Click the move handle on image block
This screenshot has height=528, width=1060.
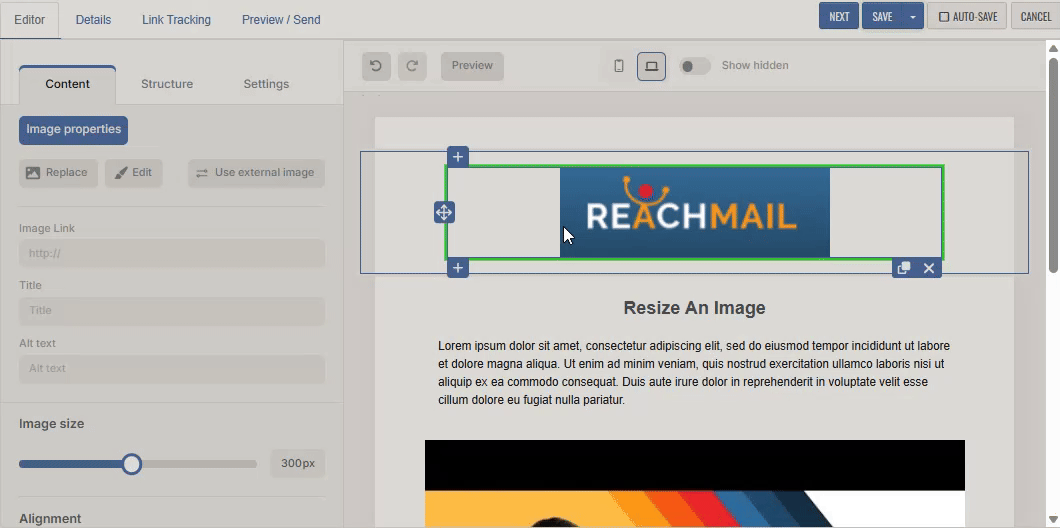tap(443, 212)
